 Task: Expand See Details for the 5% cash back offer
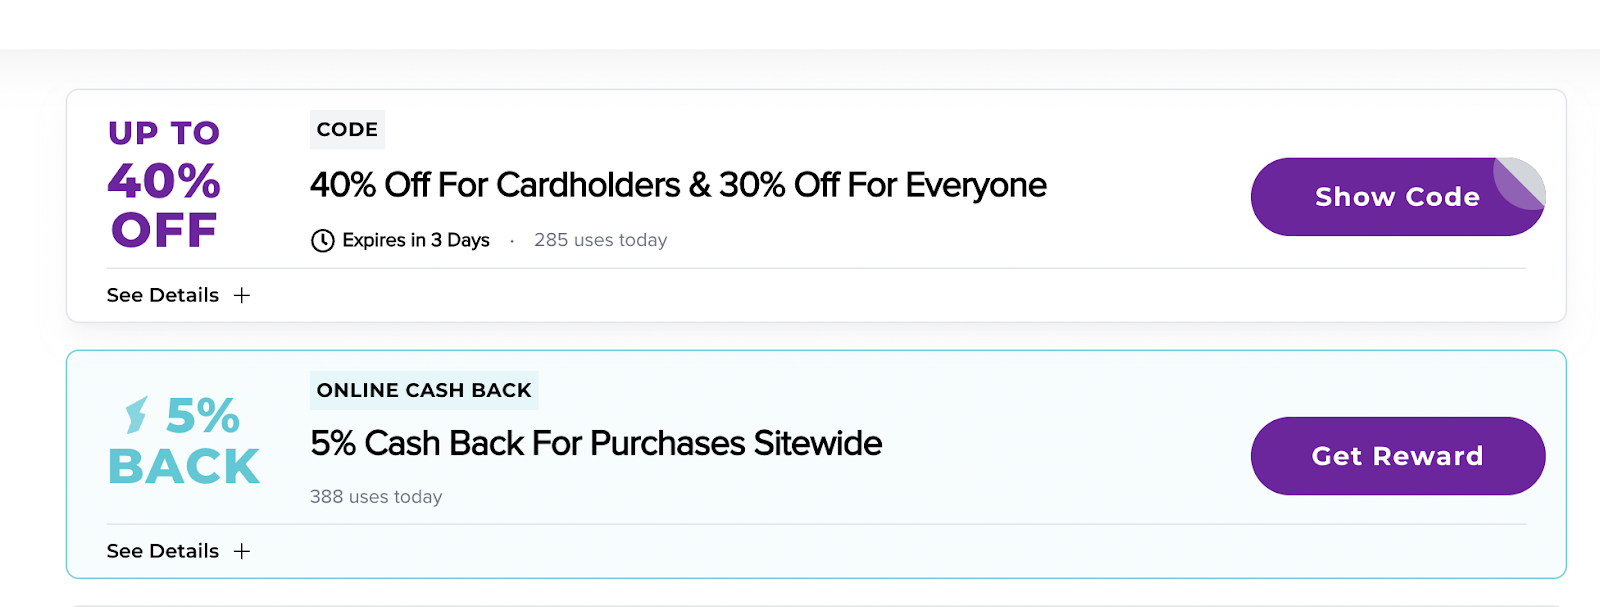click(163, 551)
